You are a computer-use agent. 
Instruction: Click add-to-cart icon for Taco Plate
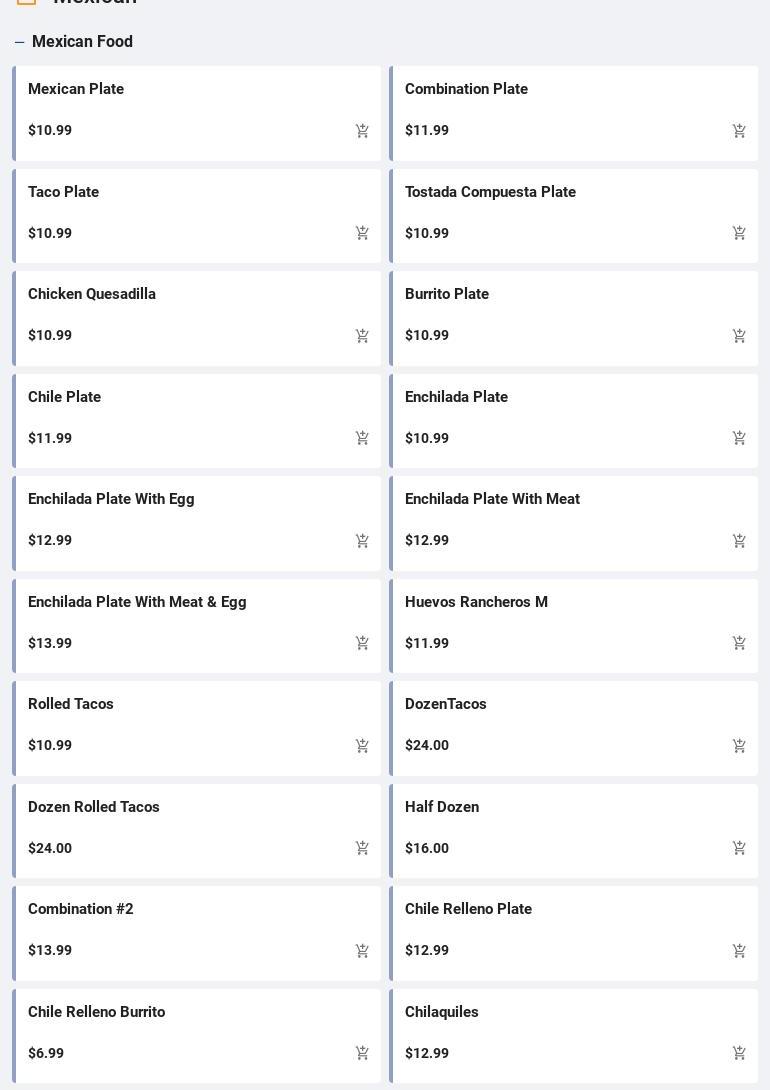362,233
